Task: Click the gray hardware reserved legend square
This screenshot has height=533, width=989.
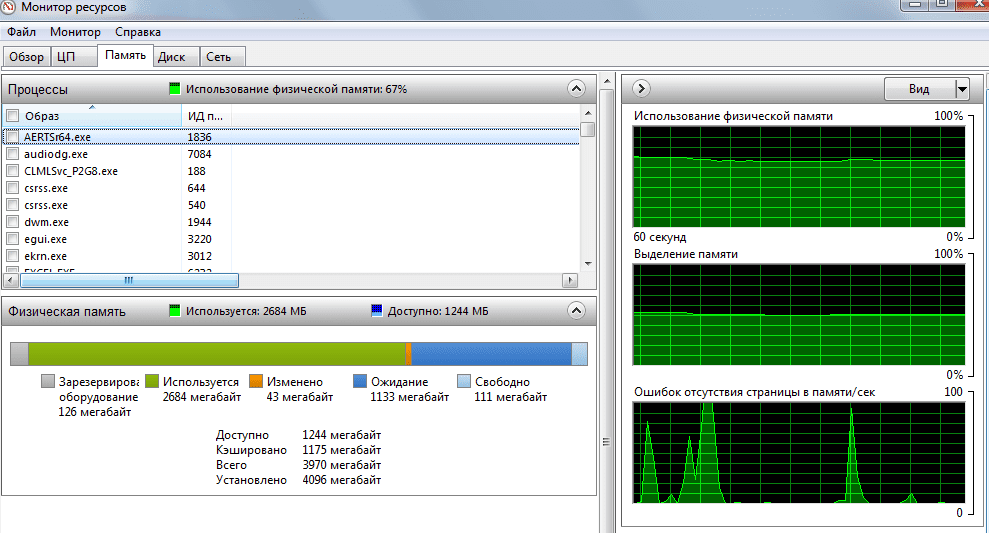Action: tap(48, 382)
